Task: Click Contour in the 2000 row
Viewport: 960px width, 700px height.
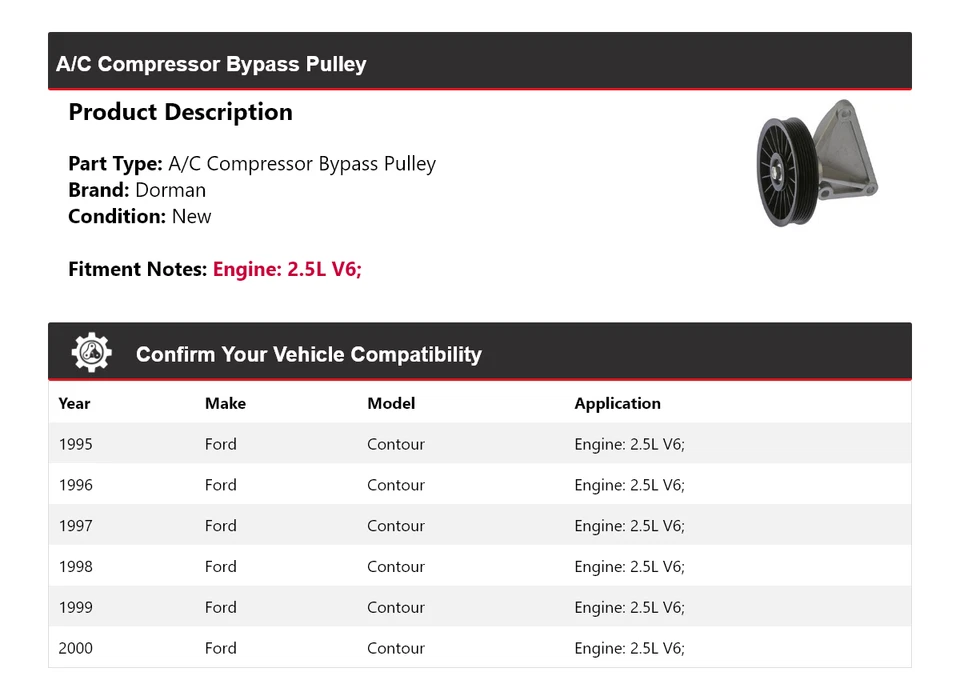Action: click(x=396, y=648)
